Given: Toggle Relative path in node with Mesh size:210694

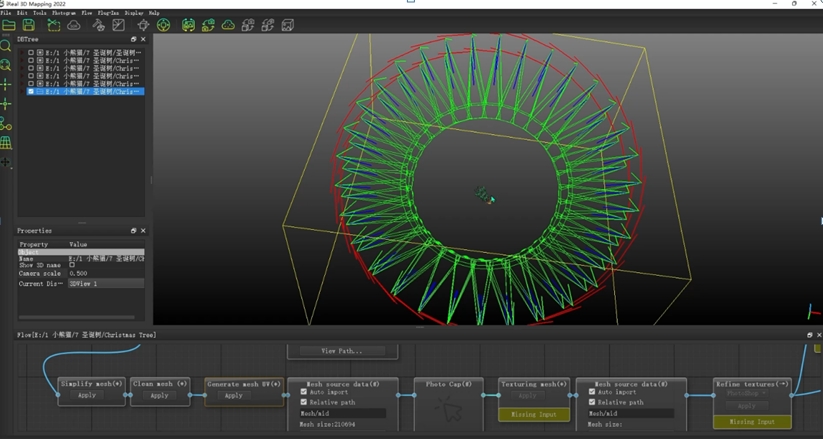Looking at the screenshot, I should pos(303,402).
